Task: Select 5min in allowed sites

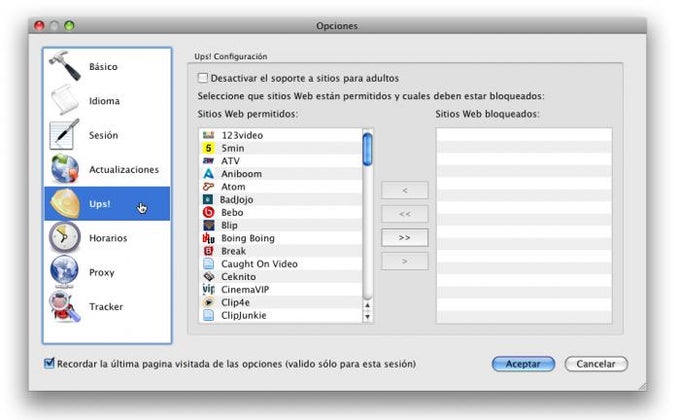Action: click(281, 148)
